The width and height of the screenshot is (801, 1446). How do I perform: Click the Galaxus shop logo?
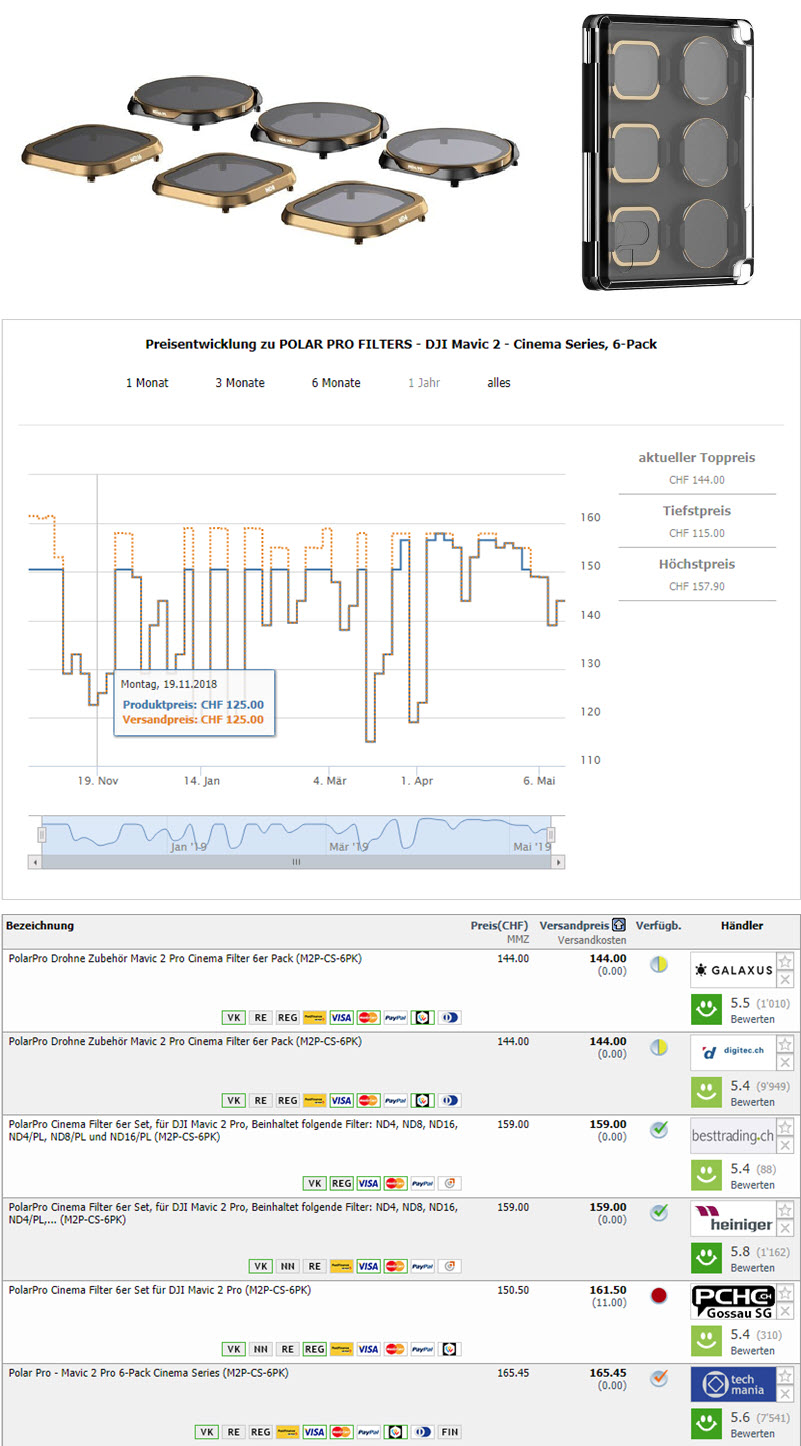point(732,970)
